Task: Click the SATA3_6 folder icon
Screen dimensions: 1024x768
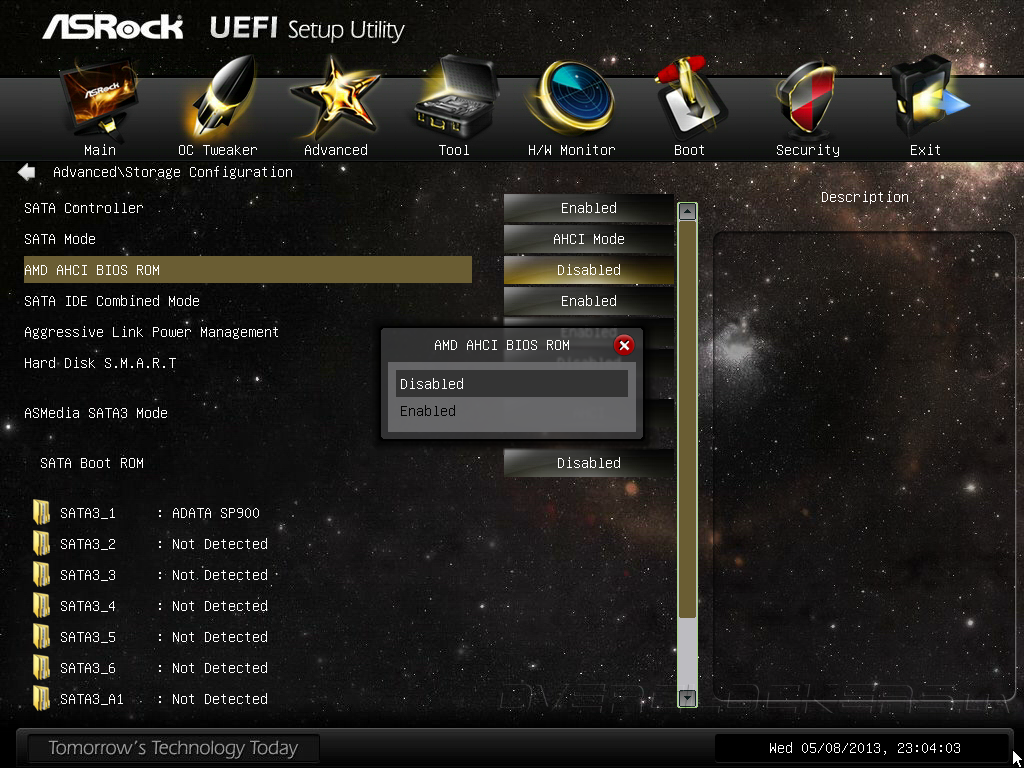Action: pyautogui.click(x=41, y=667)
